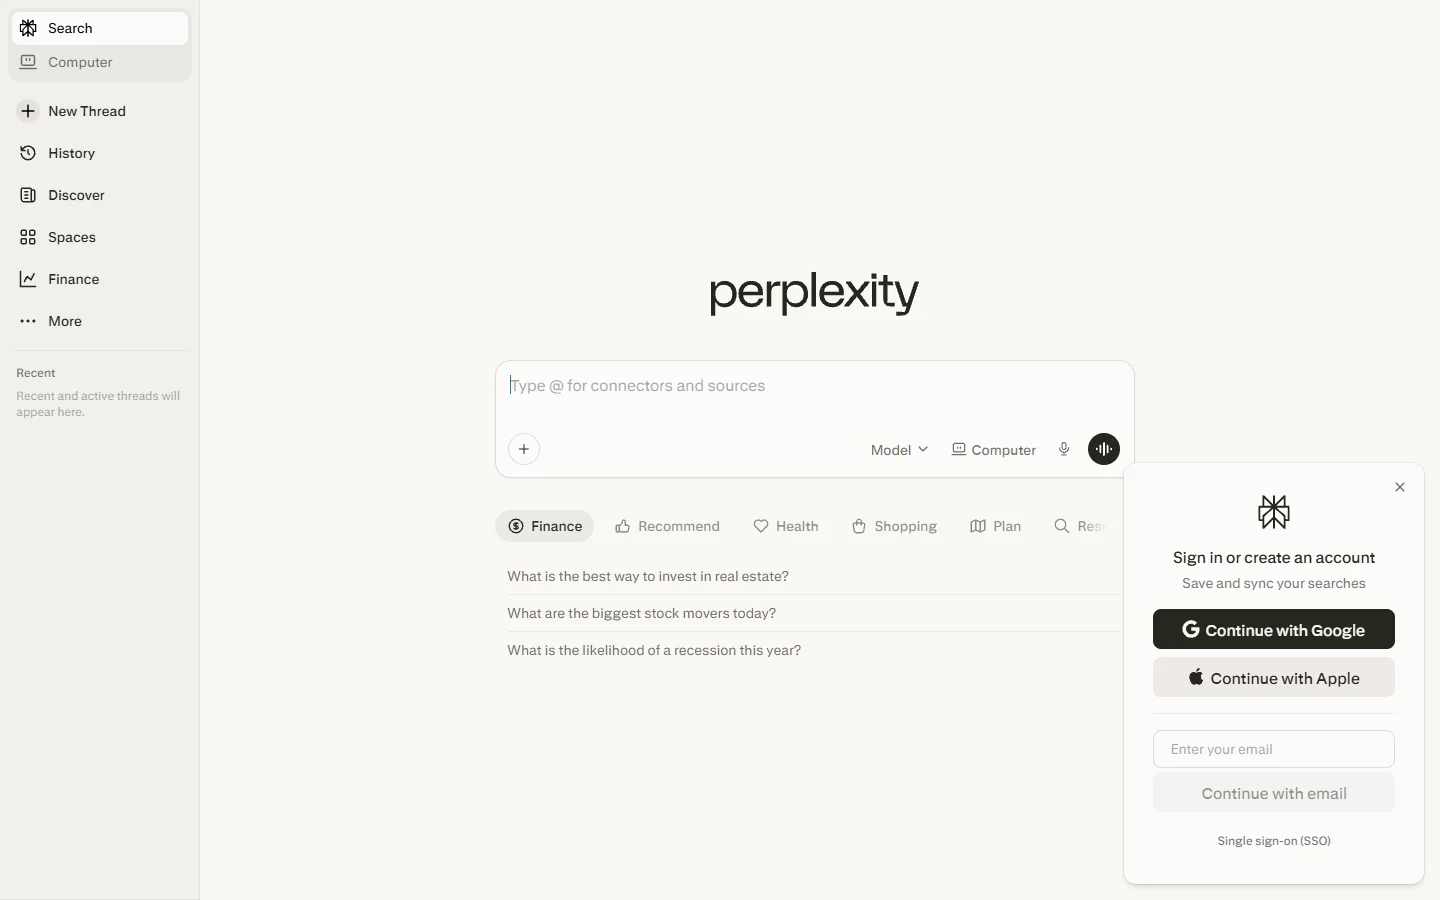Start a New Thread

(86, 111)
